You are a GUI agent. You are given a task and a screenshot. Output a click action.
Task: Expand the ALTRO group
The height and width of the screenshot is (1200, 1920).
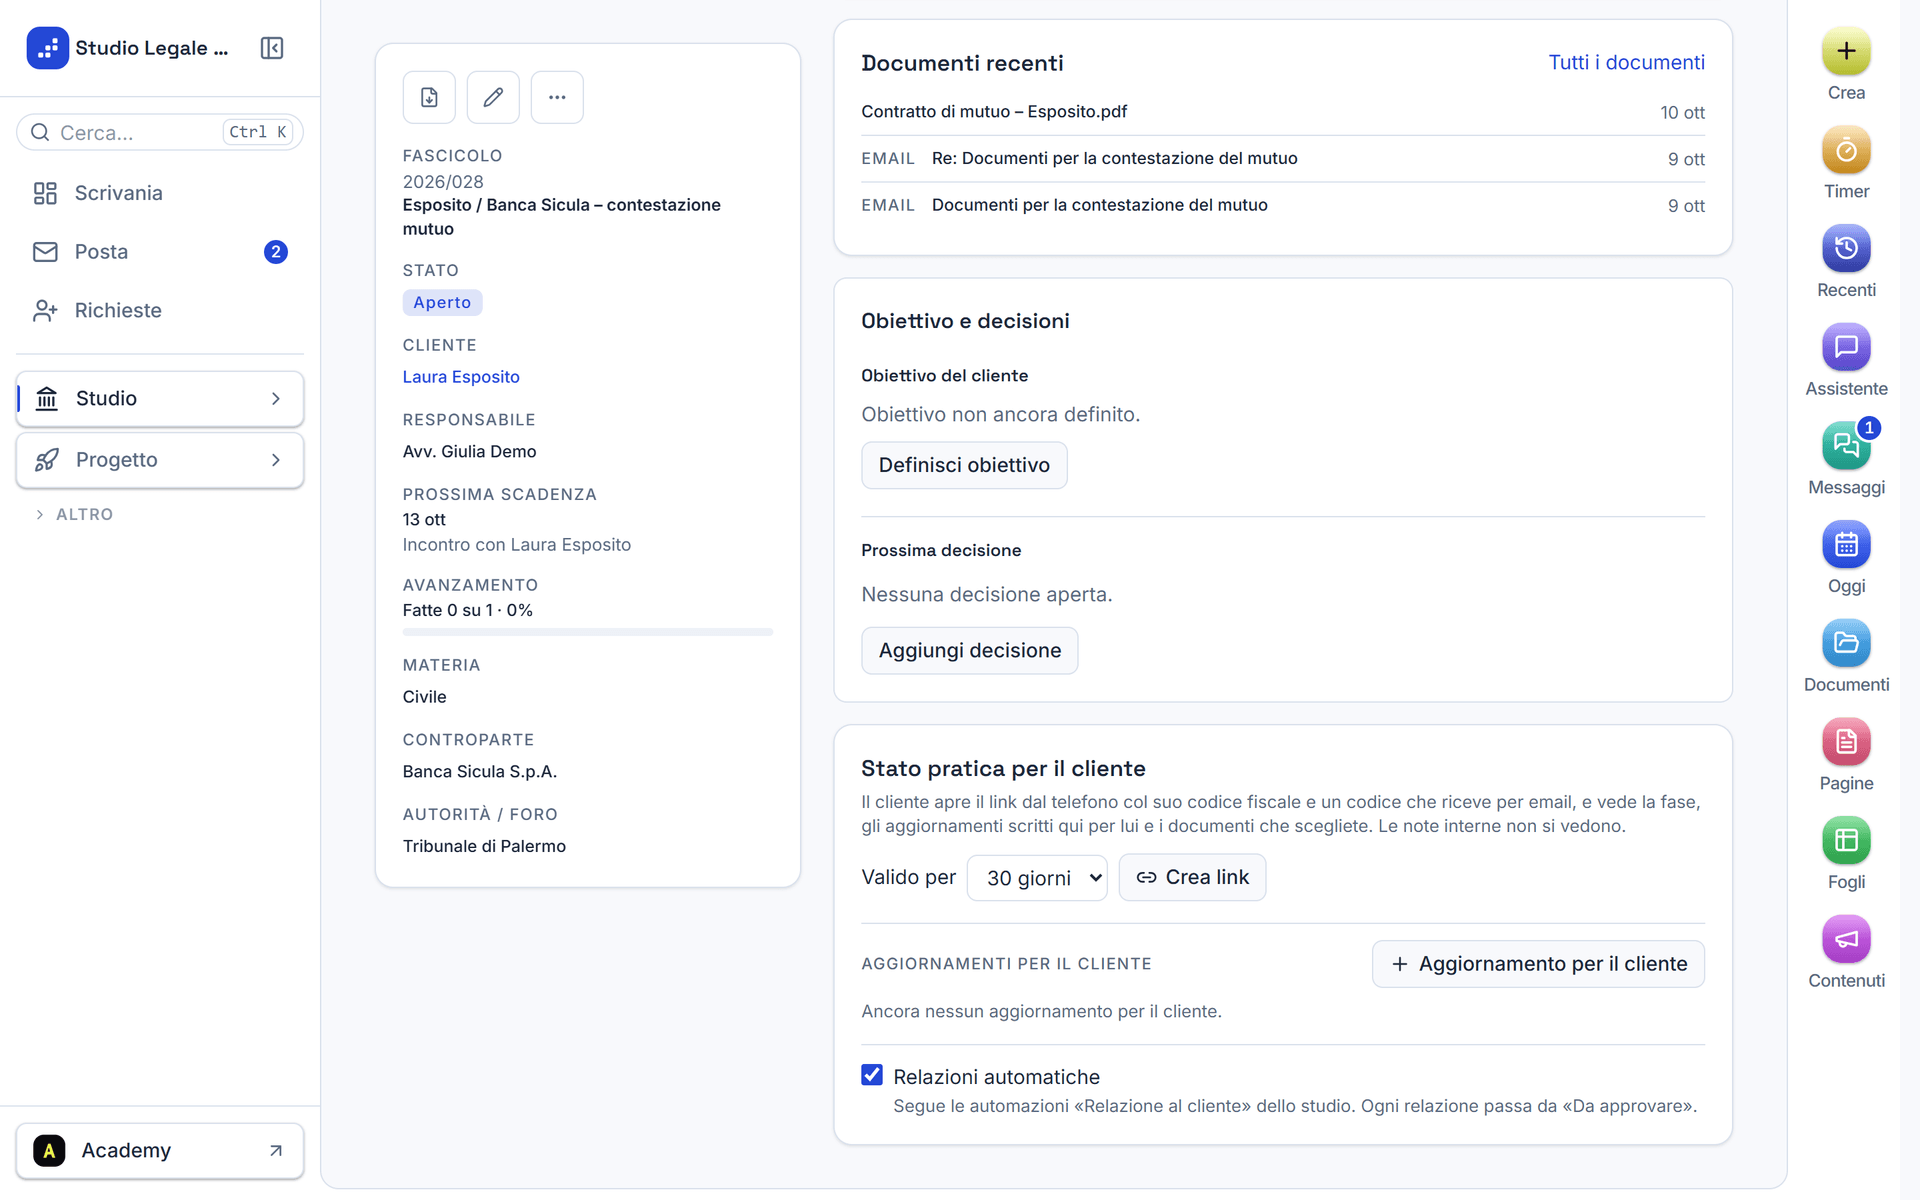coord(74,514)
